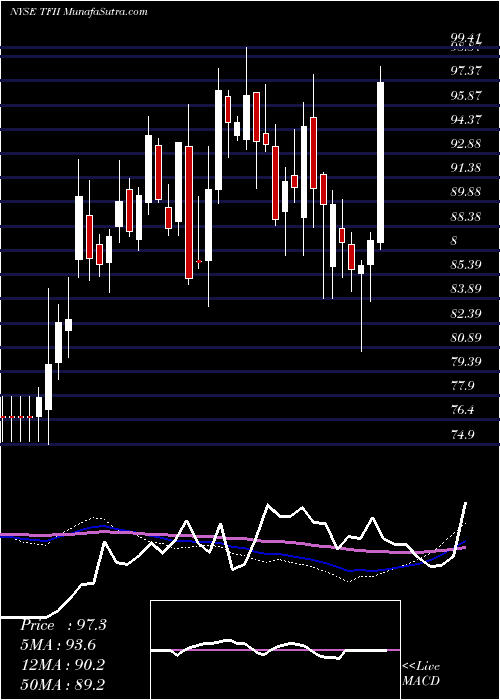The height and width of the screenshot is (700, 500).
Task: Click the '50MA : 89.2' readout
Action: (62, 684)
